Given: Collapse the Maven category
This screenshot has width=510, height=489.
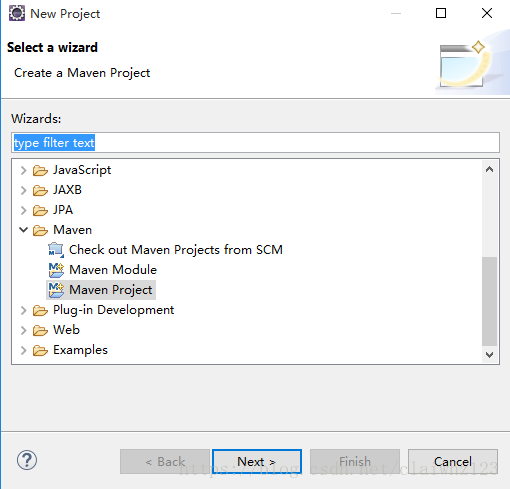Looking at the screenshot, I should (23, 230).
